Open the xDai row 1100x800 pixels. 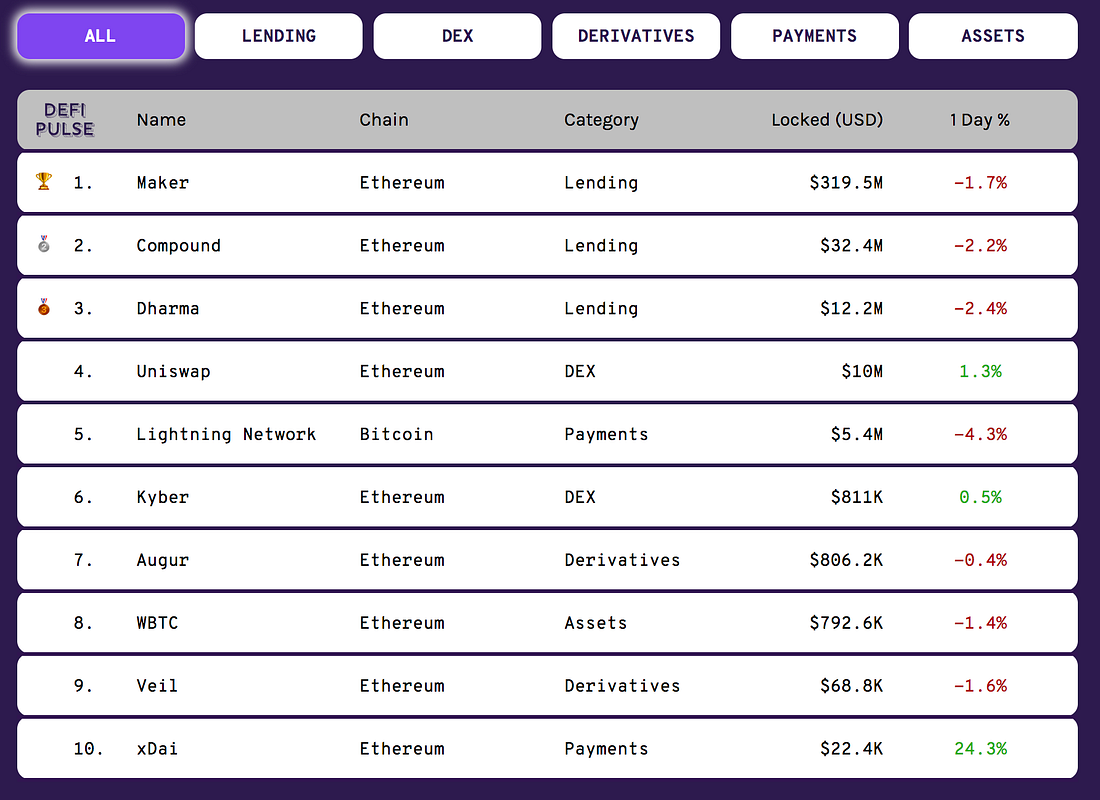pyautogui.click(x=547, y=748)
